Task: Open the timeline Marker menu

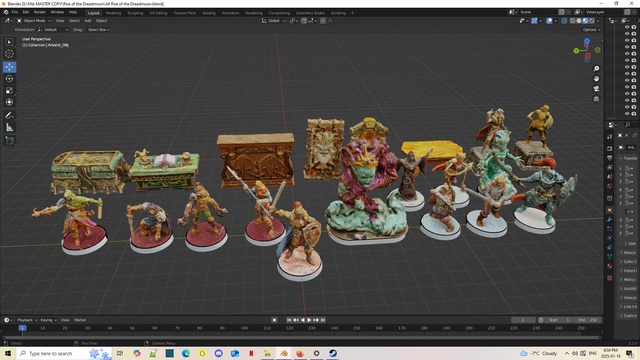Action: [80, 320]
